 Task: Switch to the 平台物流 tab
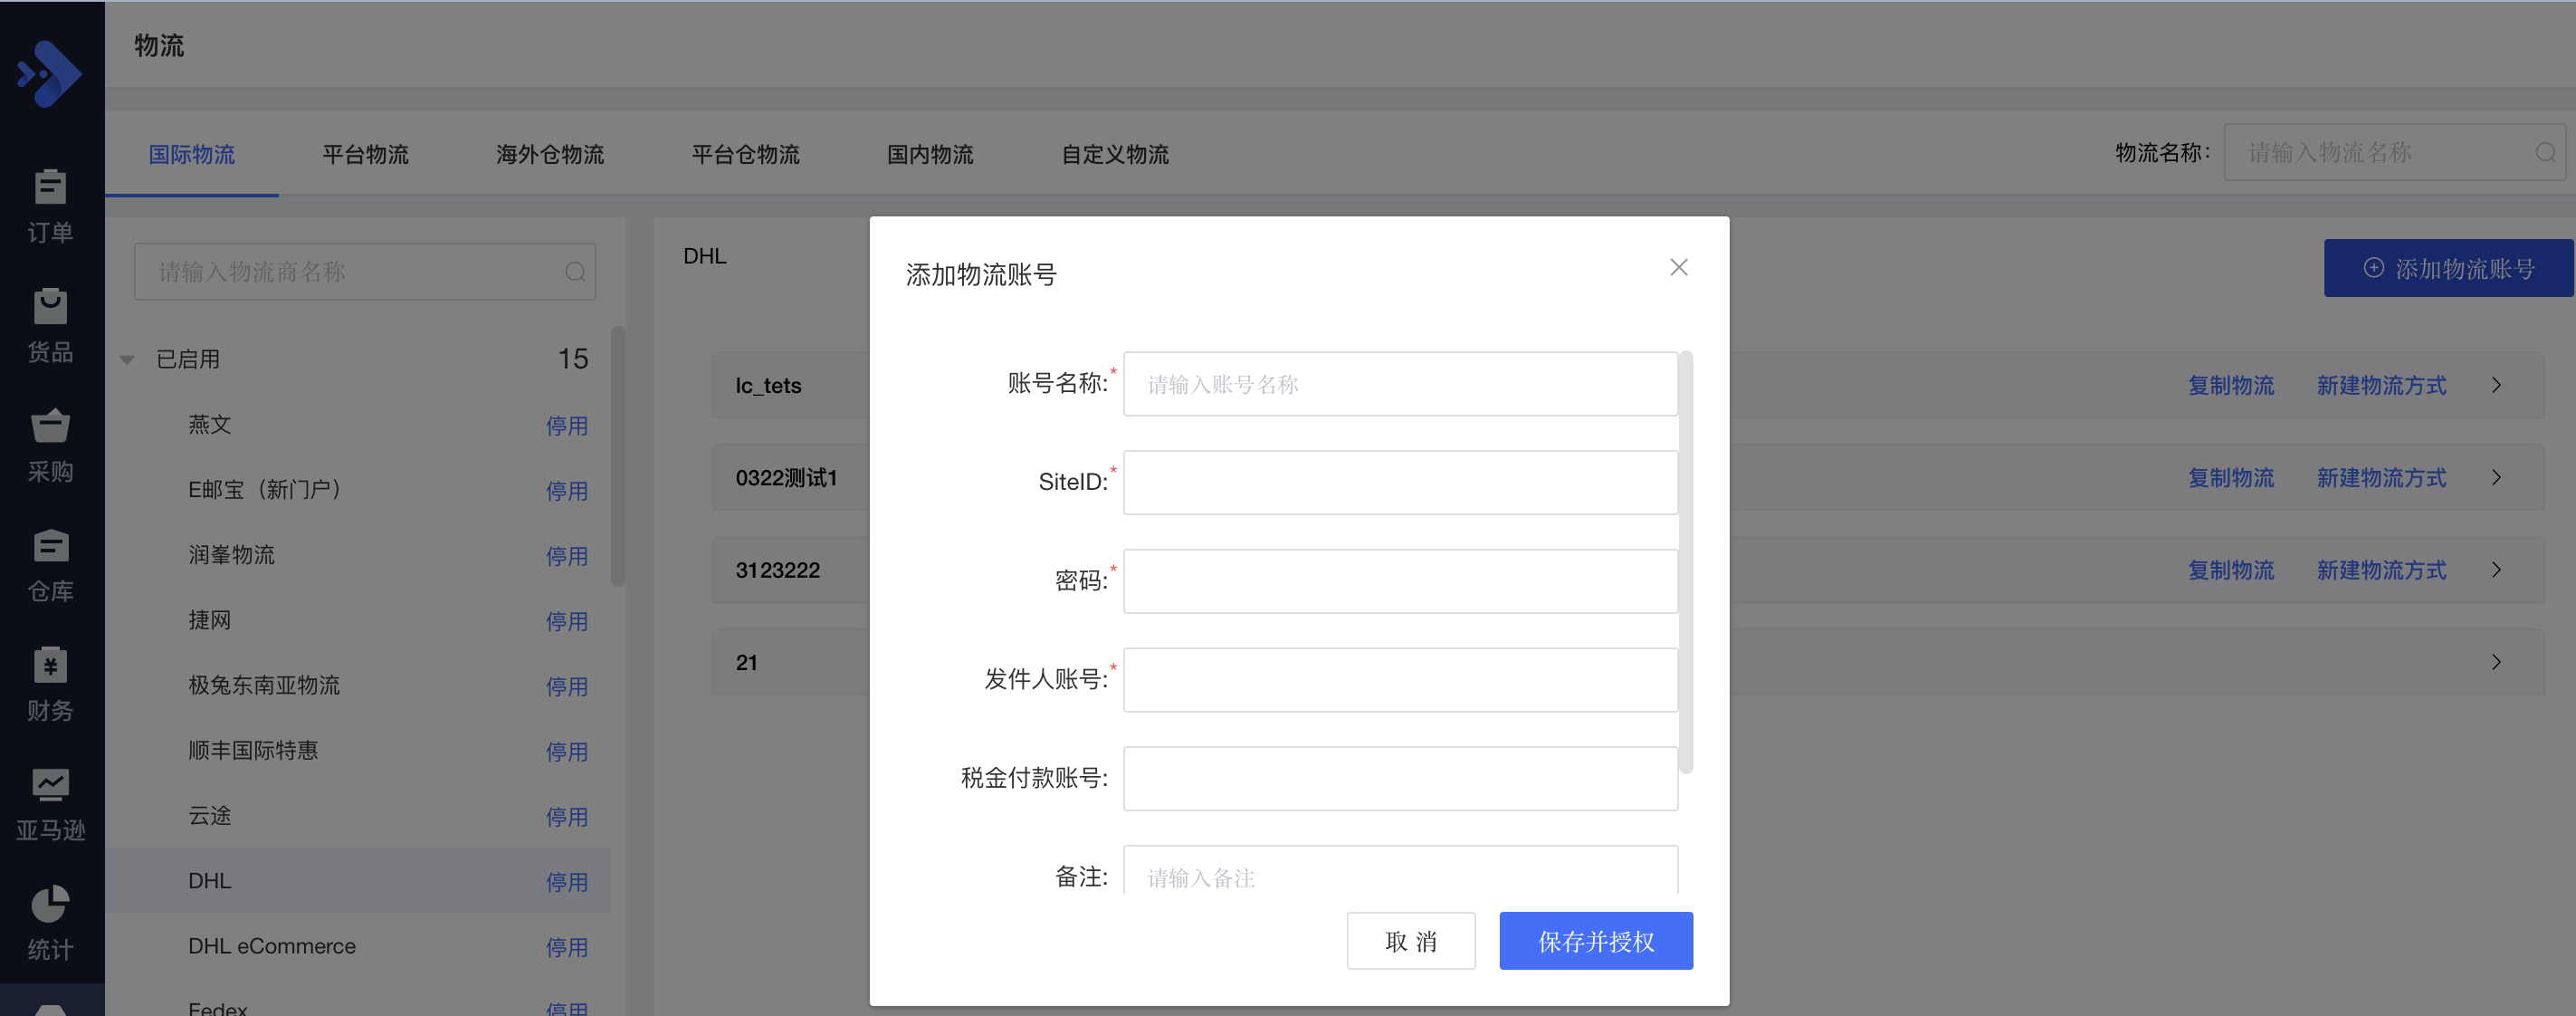click(366, 155)
